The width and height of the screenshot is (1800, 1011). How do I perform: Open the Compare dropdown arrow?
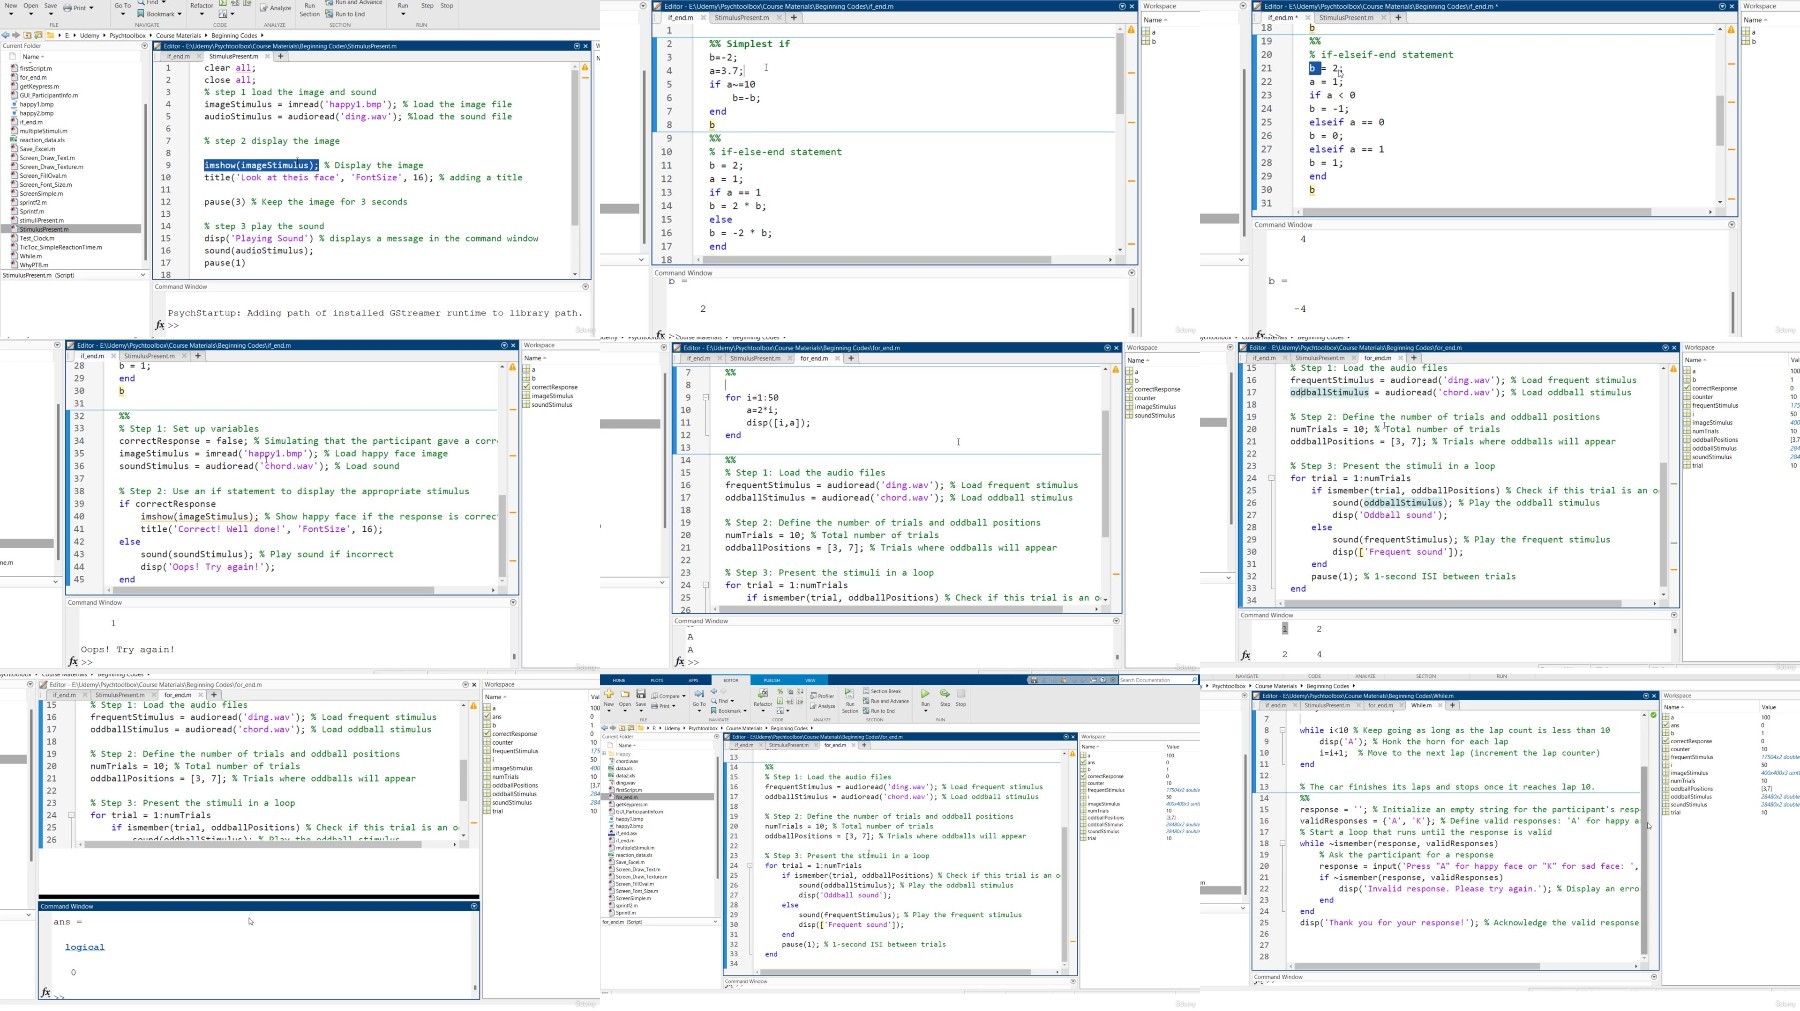(684, 696)
